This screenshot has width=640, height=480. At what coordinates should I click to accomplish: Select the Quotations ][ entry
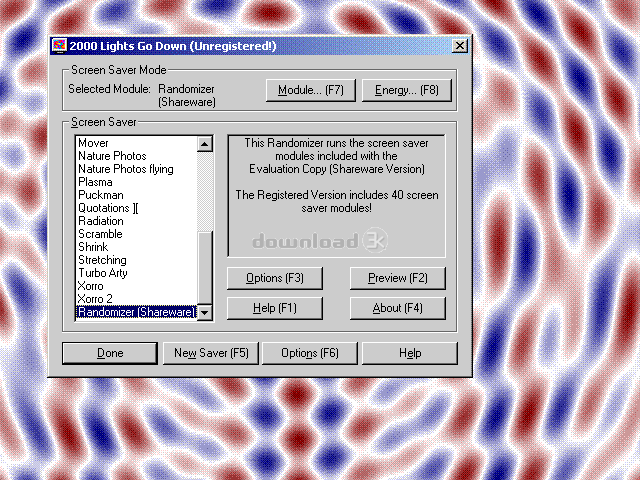(x=136, y=208)
